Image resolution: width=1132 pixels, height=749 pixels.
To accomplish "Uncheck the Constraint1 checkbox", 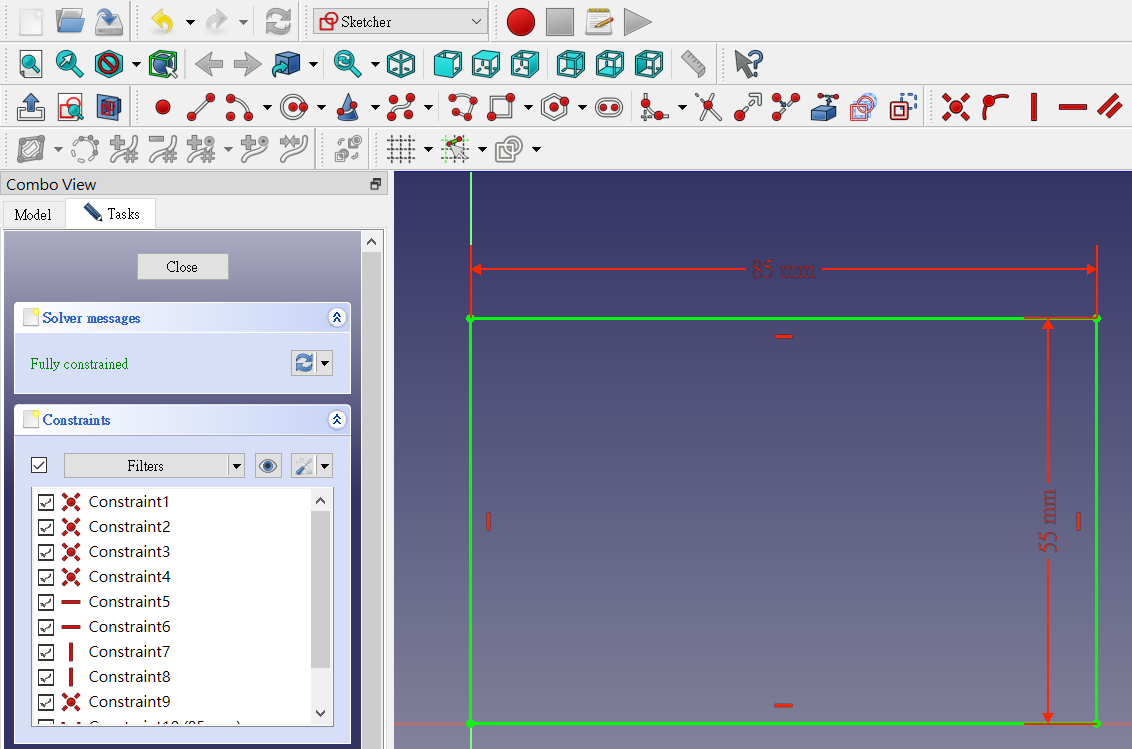I will coord(45,502).
